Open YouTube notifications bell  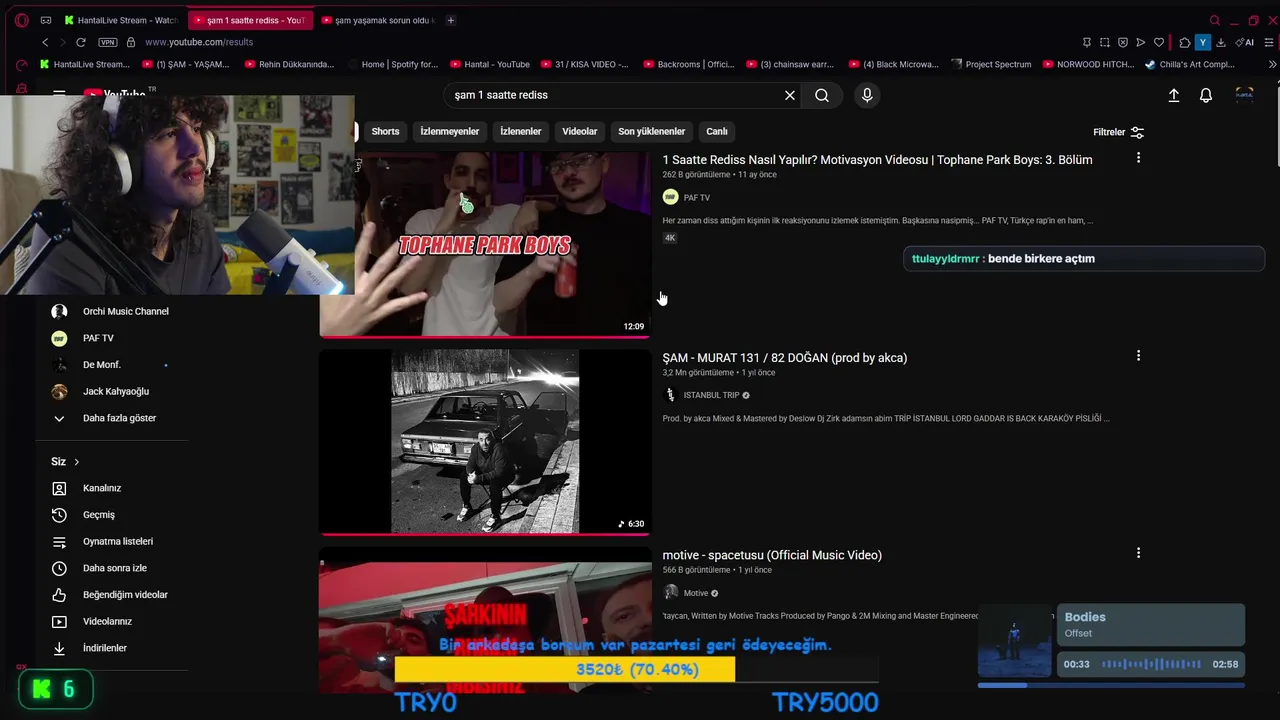(x=1206, y=95)
